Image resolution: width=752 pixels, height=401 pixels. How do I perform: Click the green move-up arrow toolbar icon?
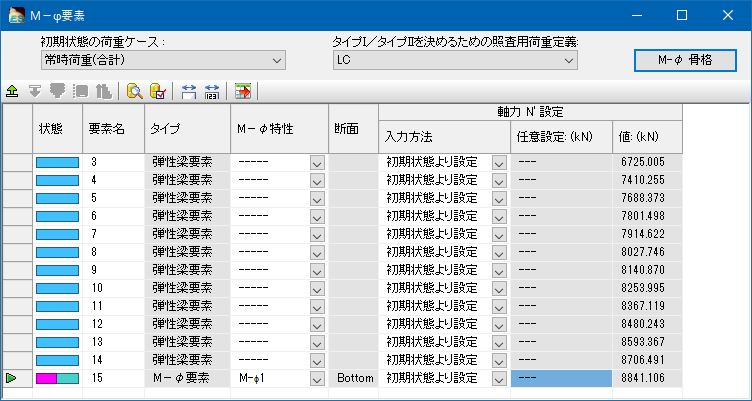point(12,91)
